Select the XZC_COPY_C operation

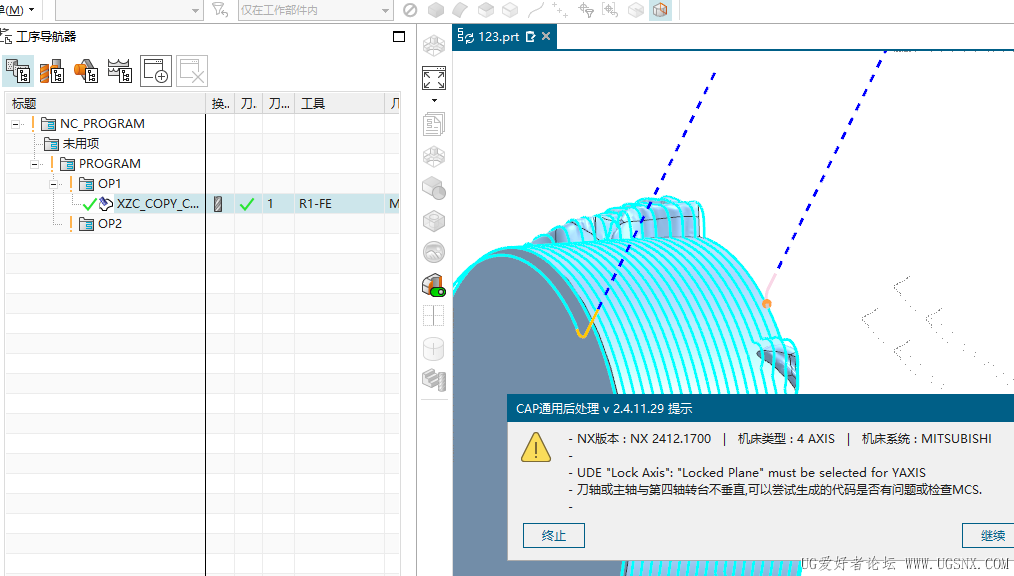pyautogui.click(x=157, y=204)
